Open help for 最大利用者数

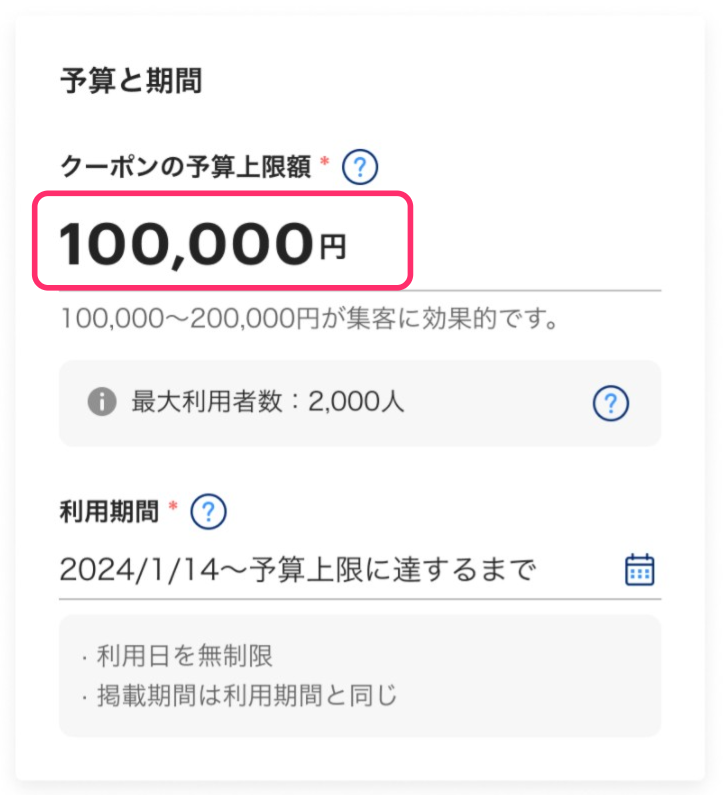point(610,403)
